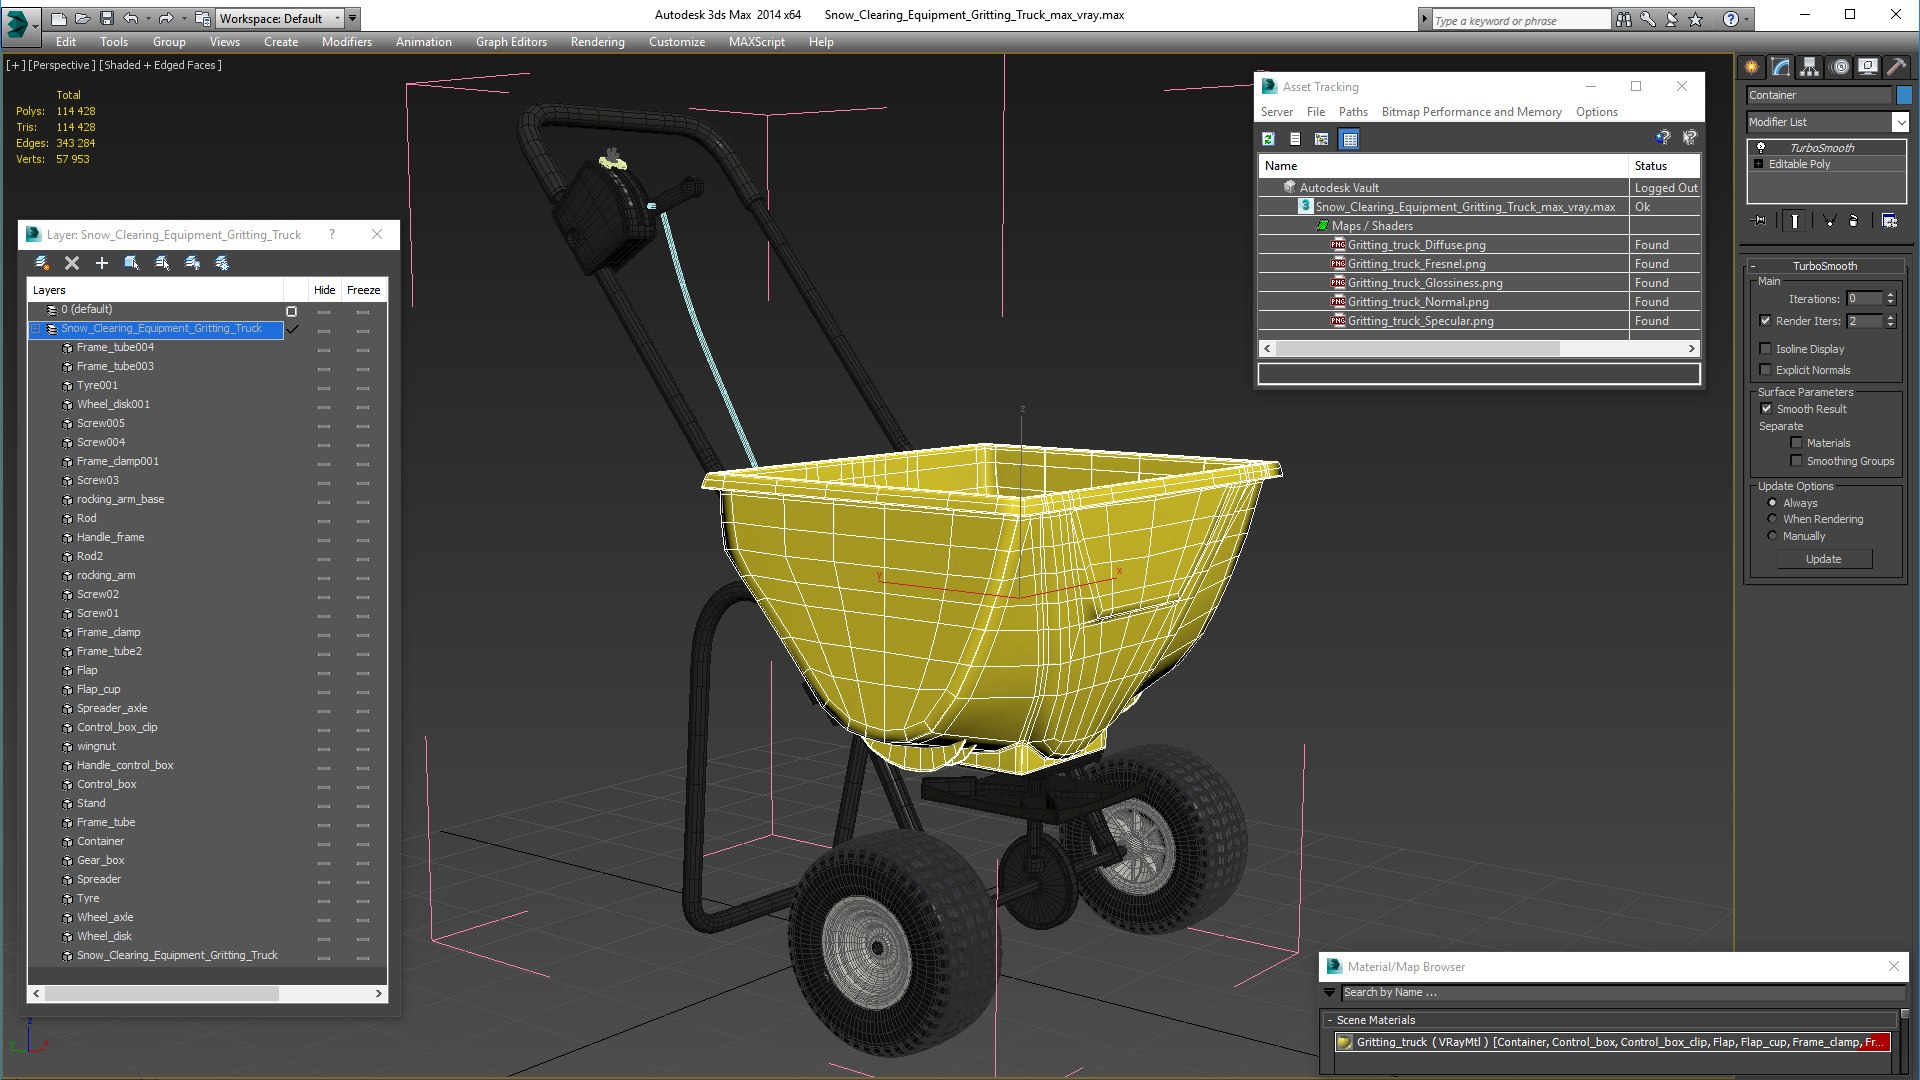Screen dimensions: 1920x1080
Task: Click the Search by Name field
Action: tap(1620, 992)
